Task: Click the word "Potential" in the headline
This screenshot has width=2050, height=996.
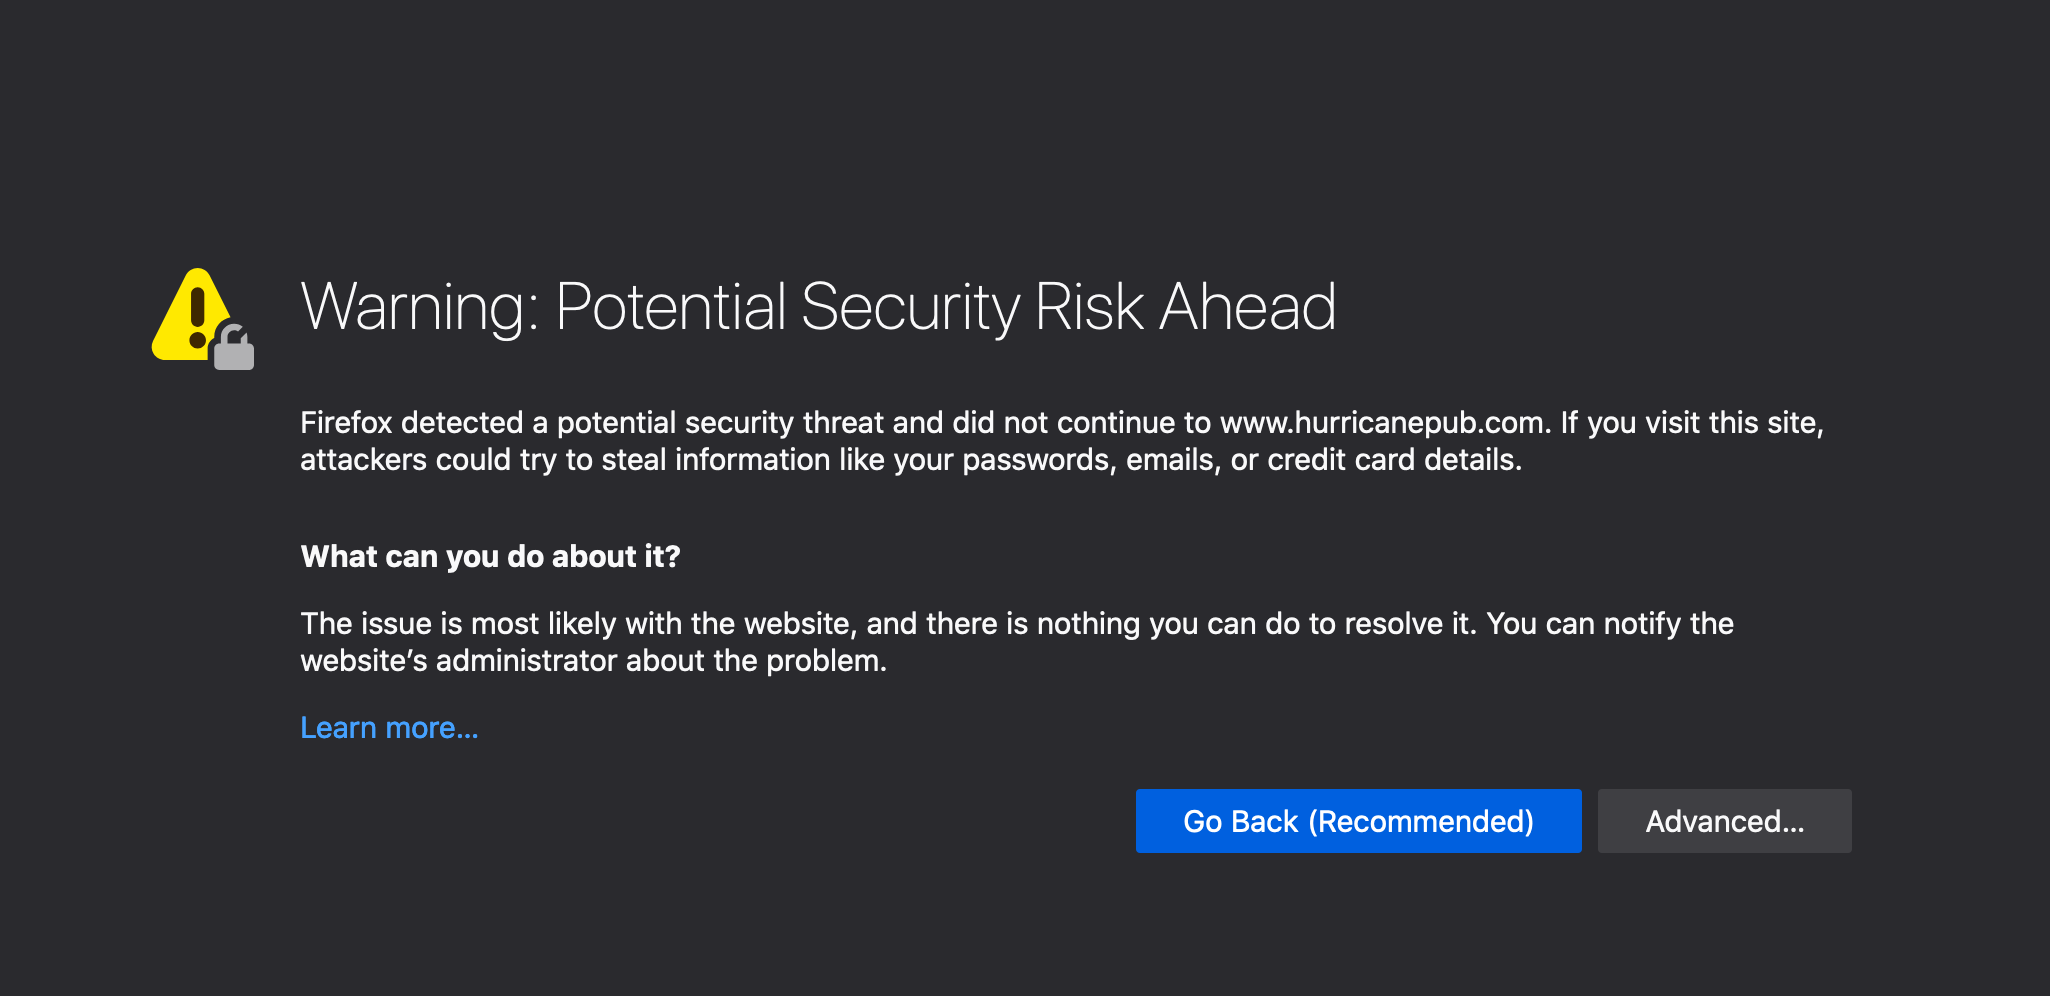Action: tap(671, 307)
